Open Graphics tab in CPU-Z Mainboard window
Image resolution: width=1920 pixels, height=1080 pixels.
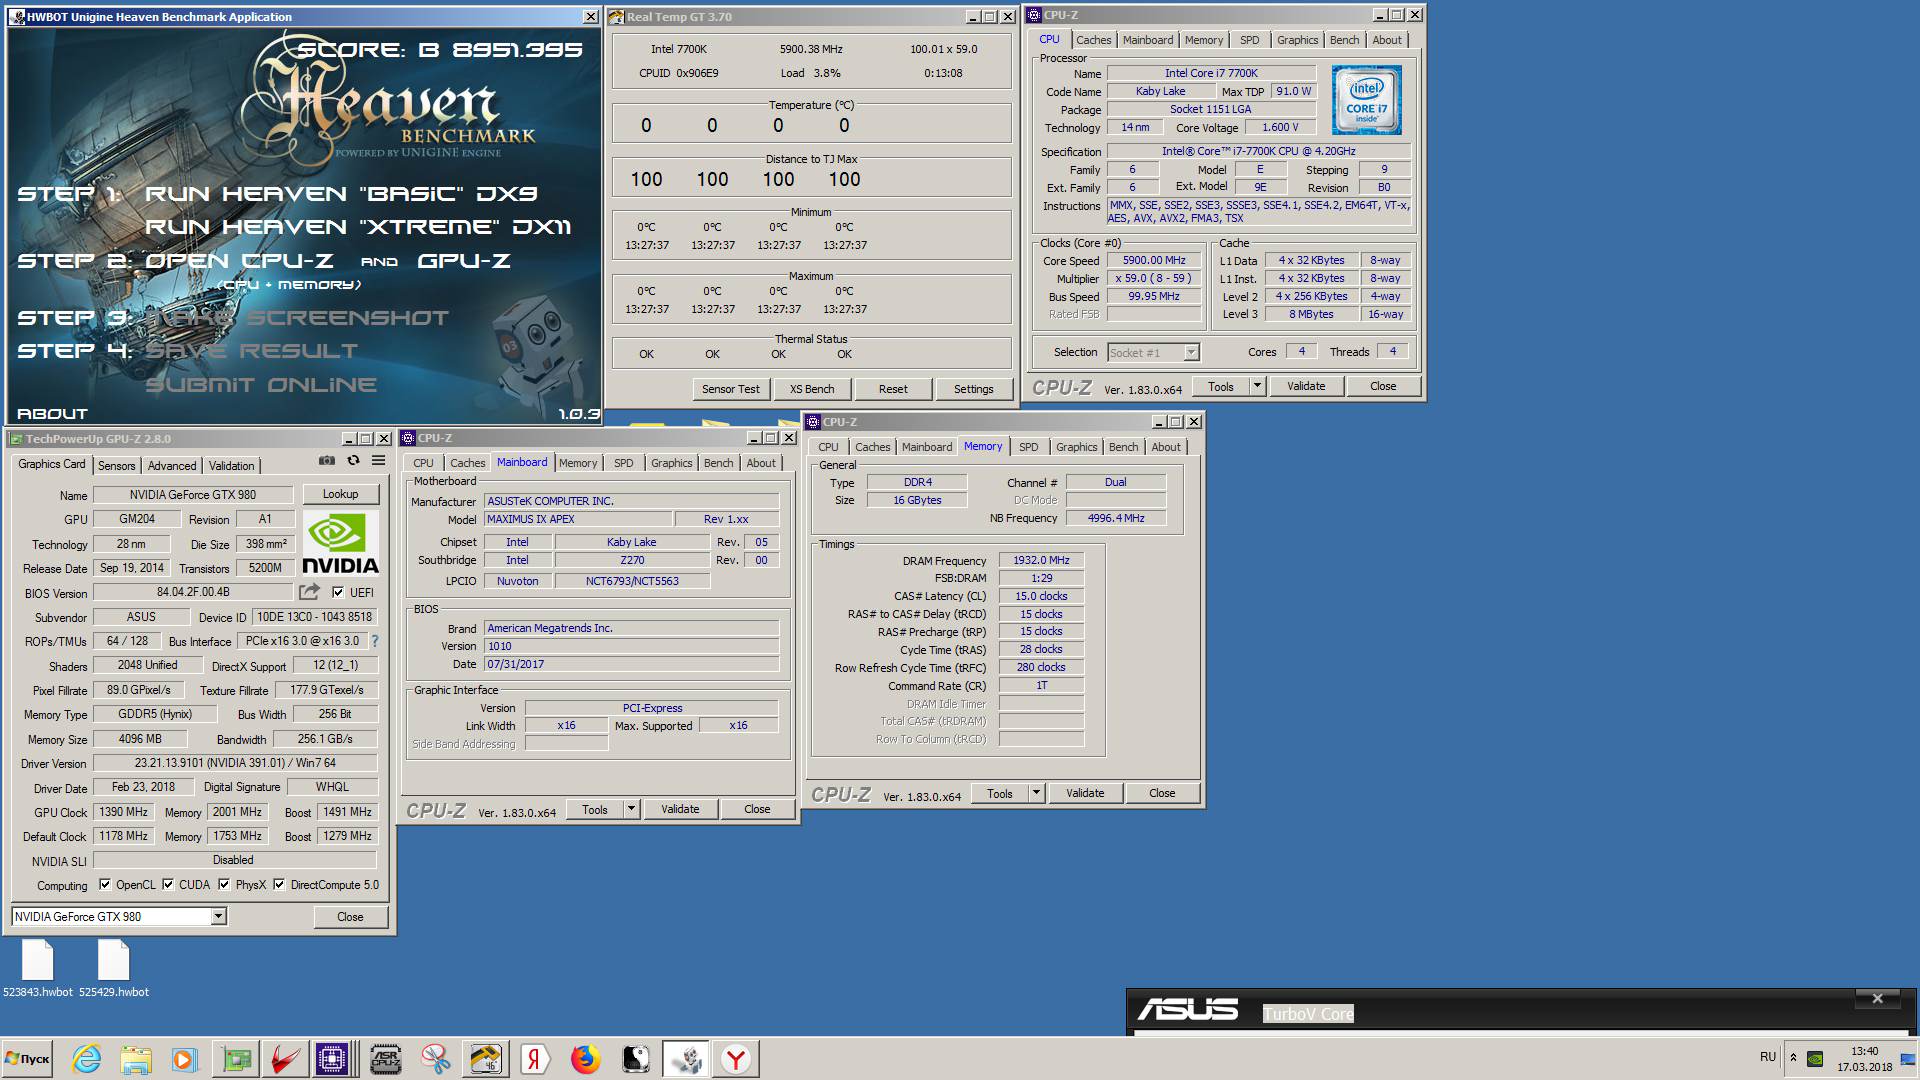click(671, 463)
